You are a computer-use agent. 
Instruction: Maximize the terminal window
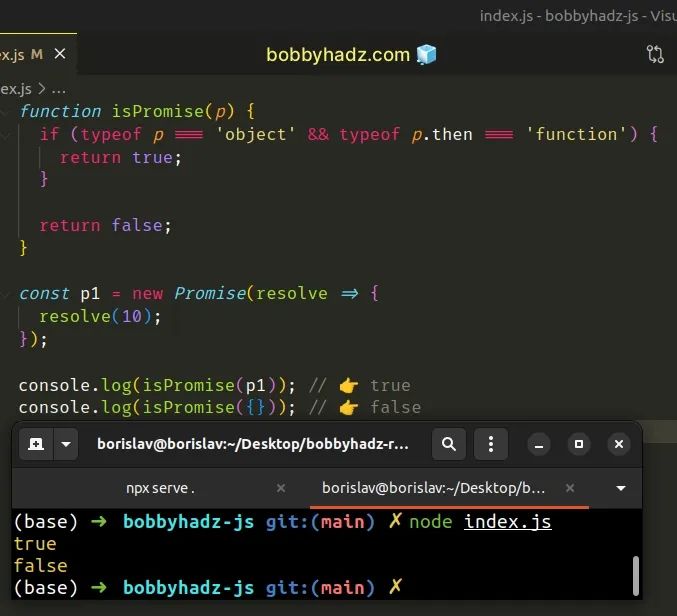point(579,444)
